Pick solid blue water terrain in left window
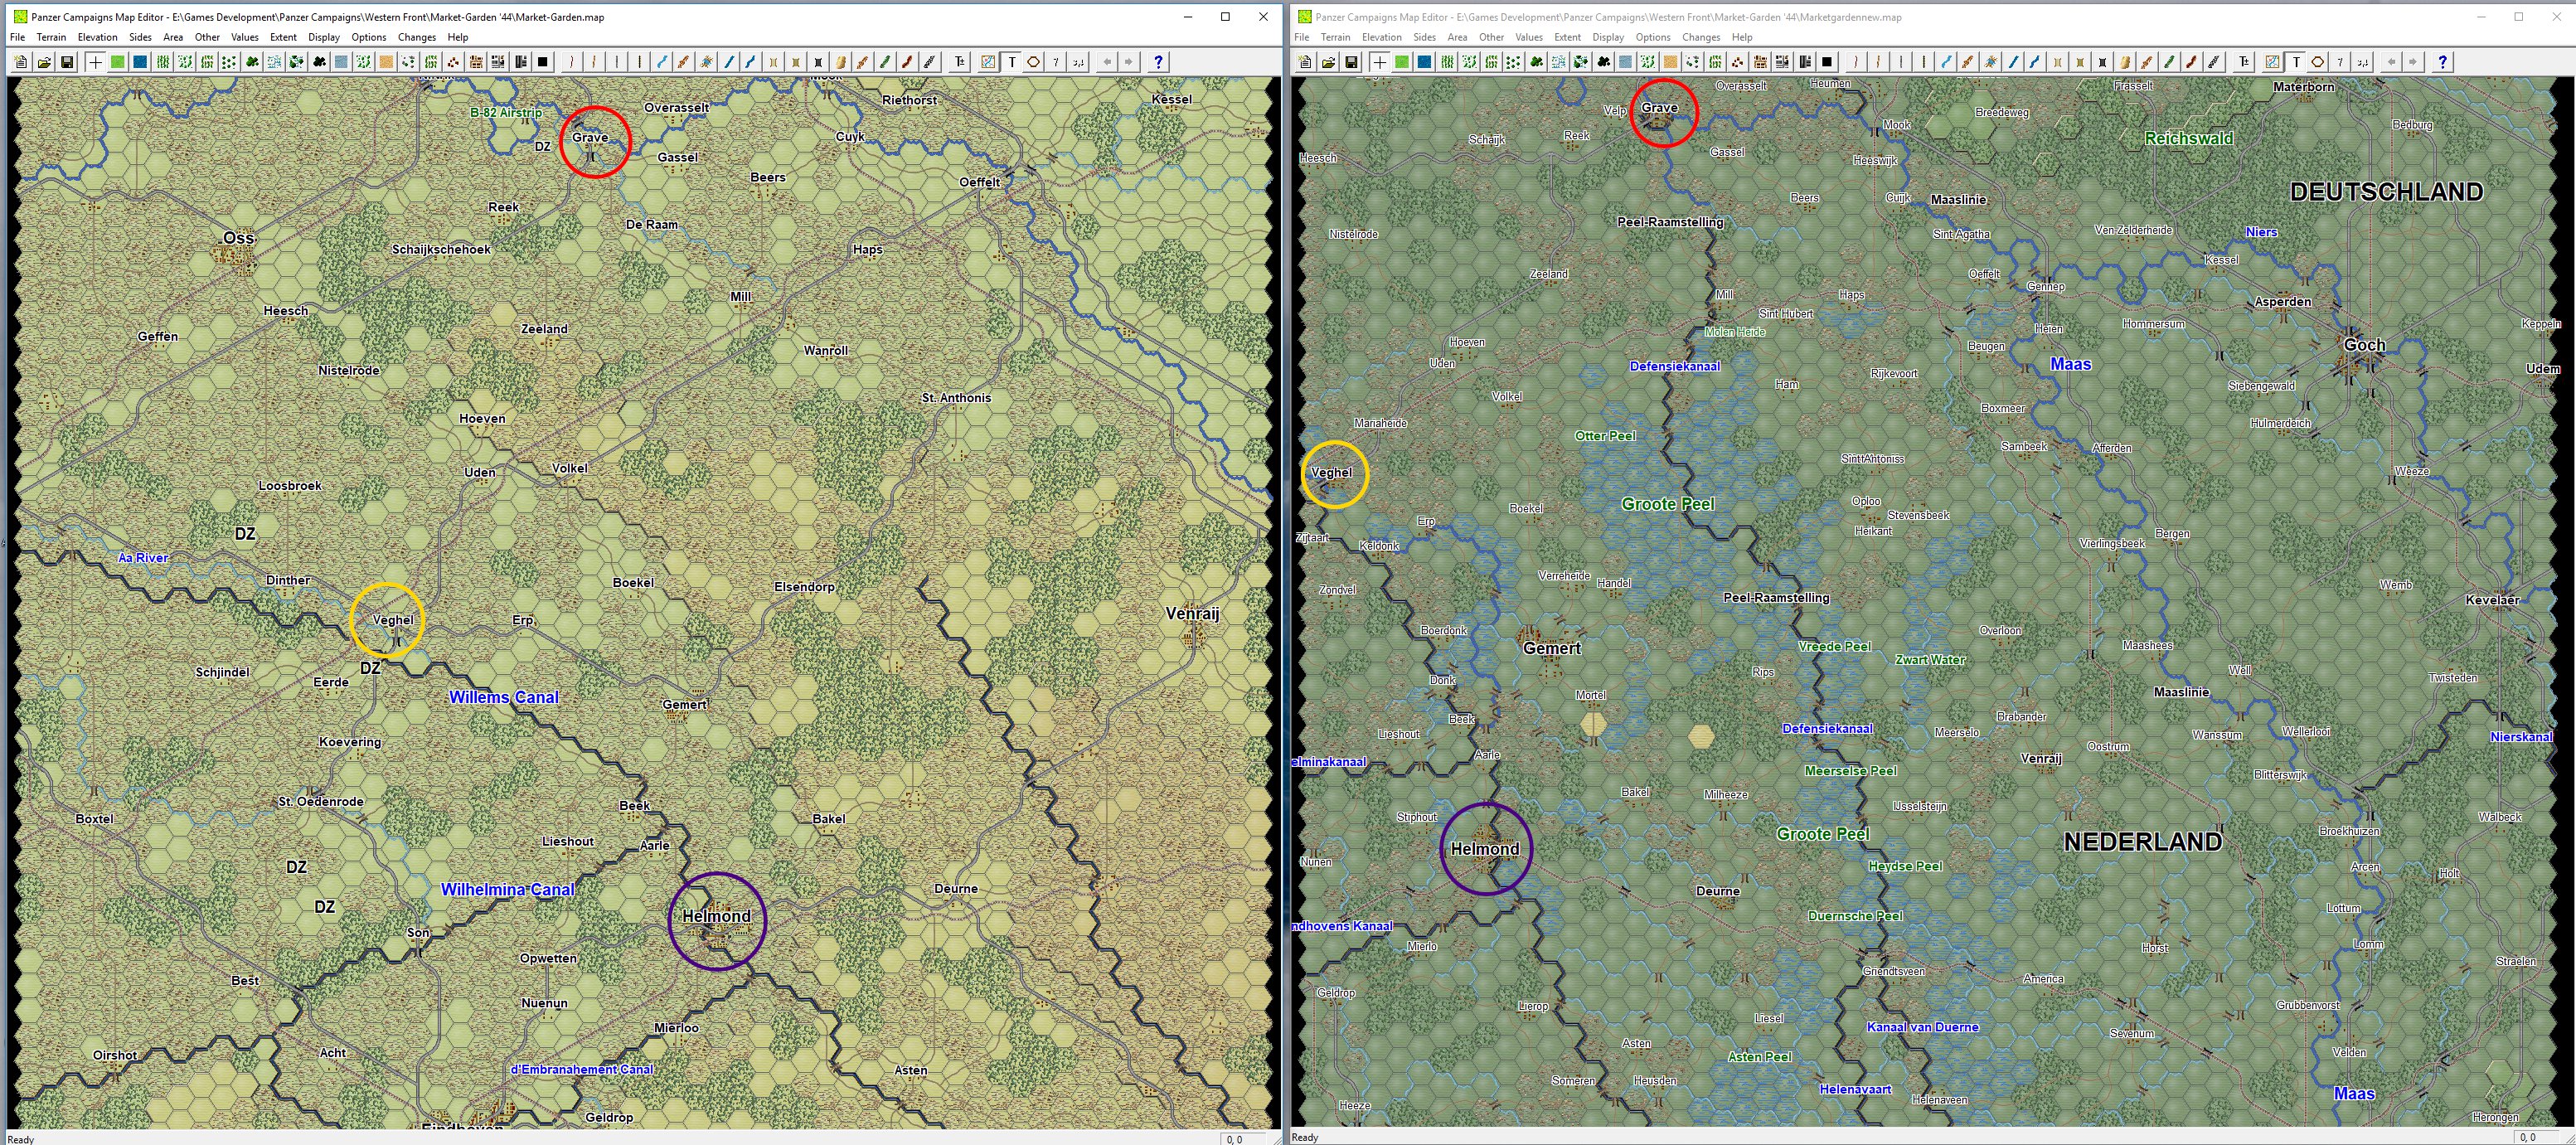This screenshot has width=2576, height=1145. [x=140, y=62]
